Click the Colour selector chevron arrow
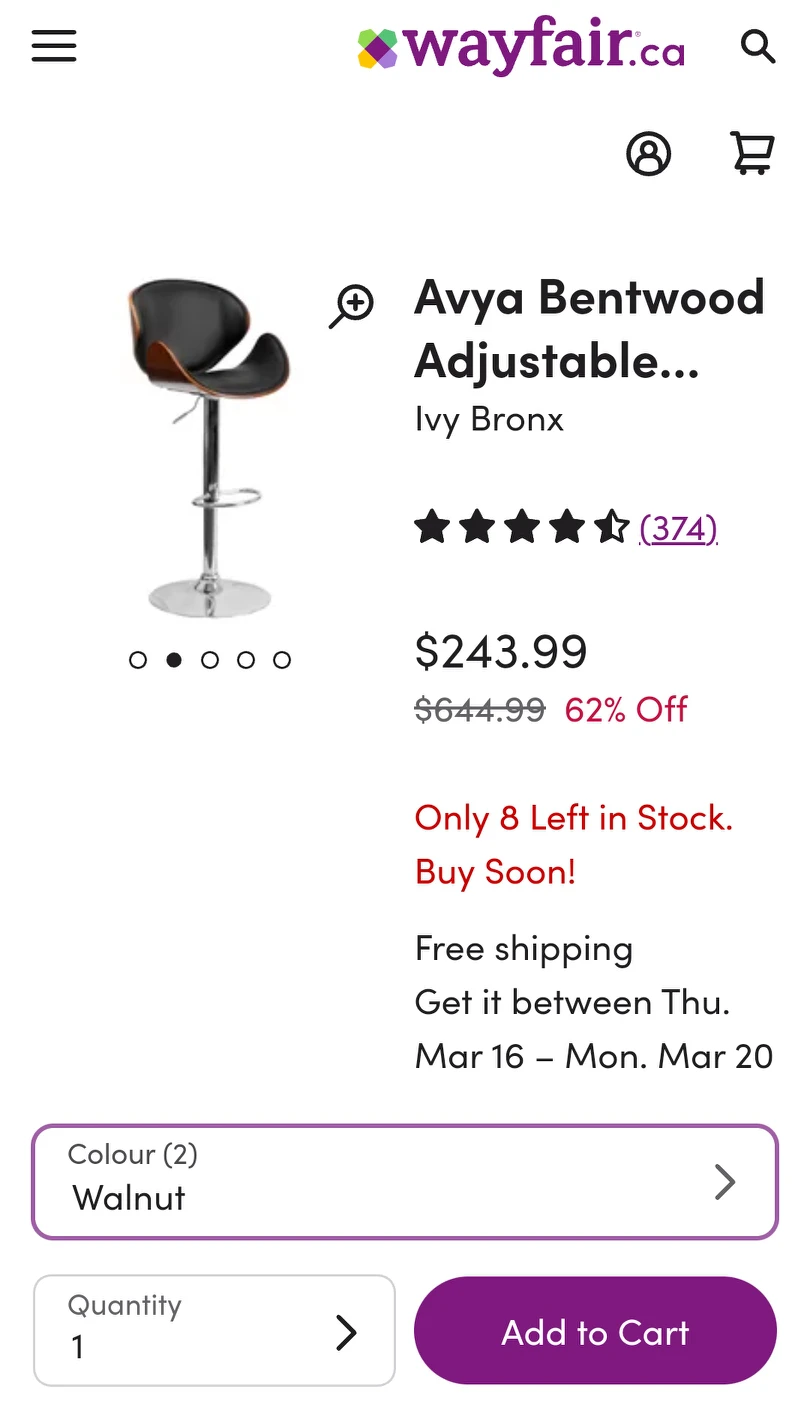 725,1182
